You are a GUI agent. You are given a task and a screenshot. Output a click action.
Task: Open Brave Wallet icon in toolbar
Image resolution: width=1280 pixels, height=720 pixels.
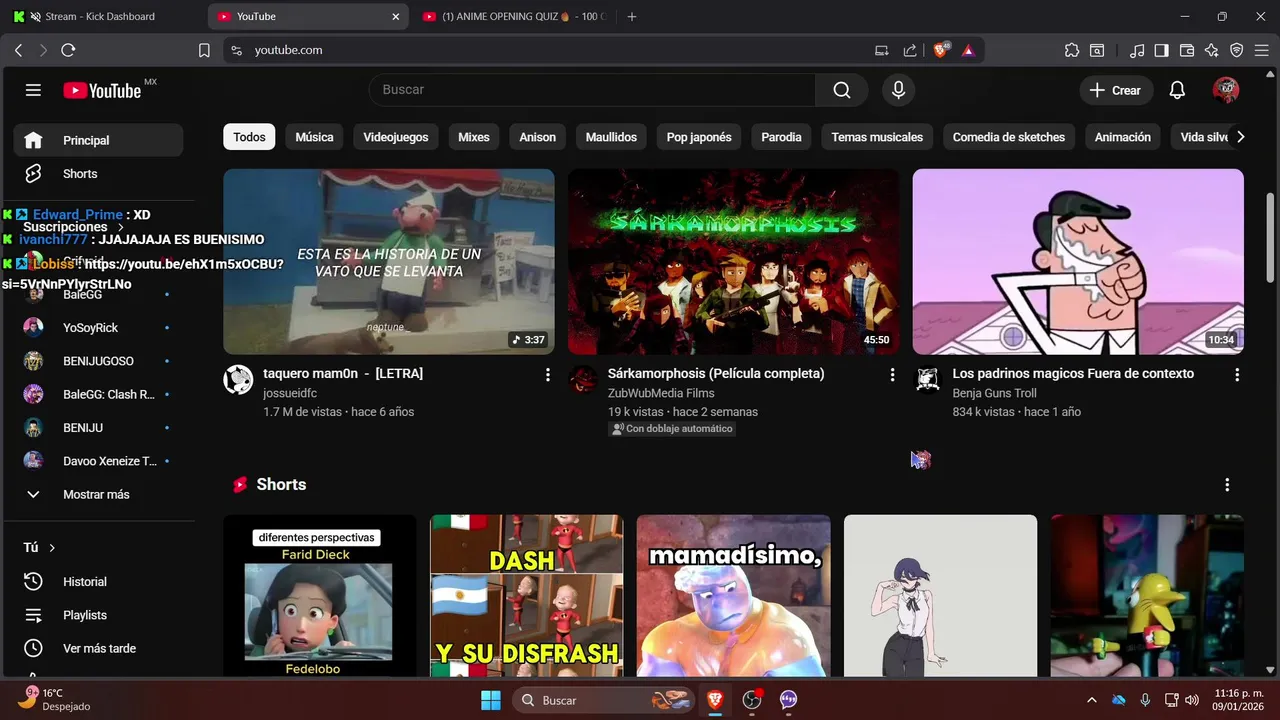point(1187,50)
